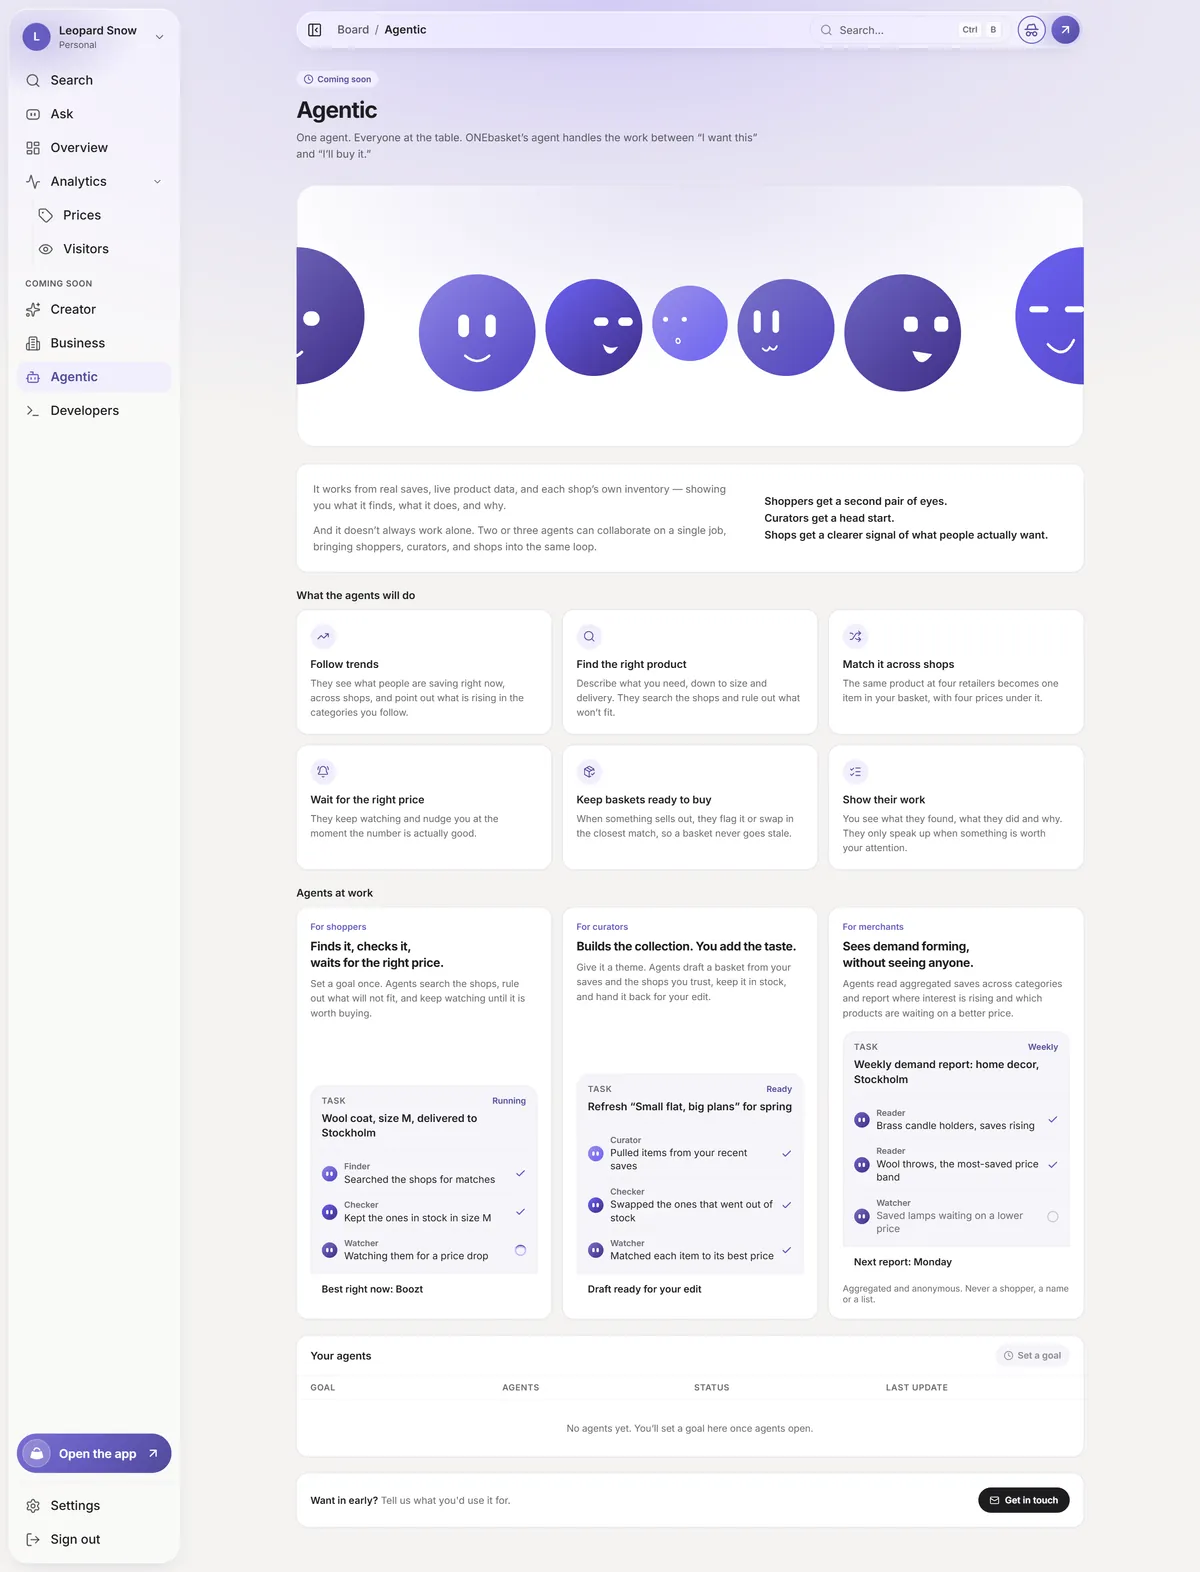1200x1572 pixels.
Task: Click incognito glasses icon in top bar
Action: [1031, 30]
